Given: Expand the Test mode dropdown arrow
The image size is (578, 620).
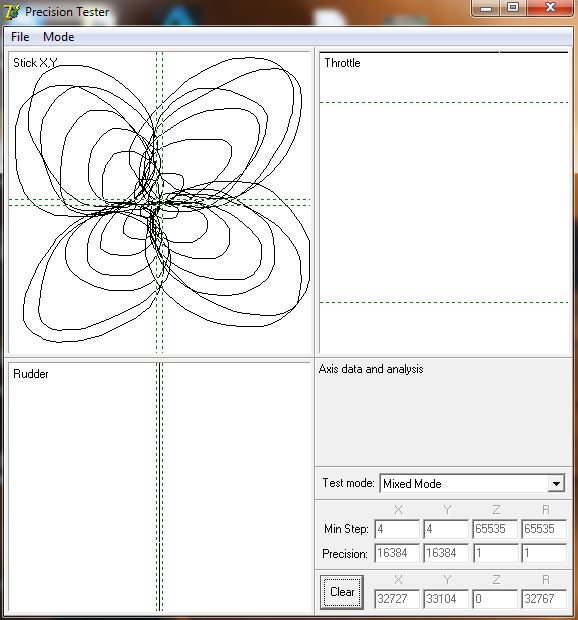Looking at the screenshot, I should click(x=556, y=484).
